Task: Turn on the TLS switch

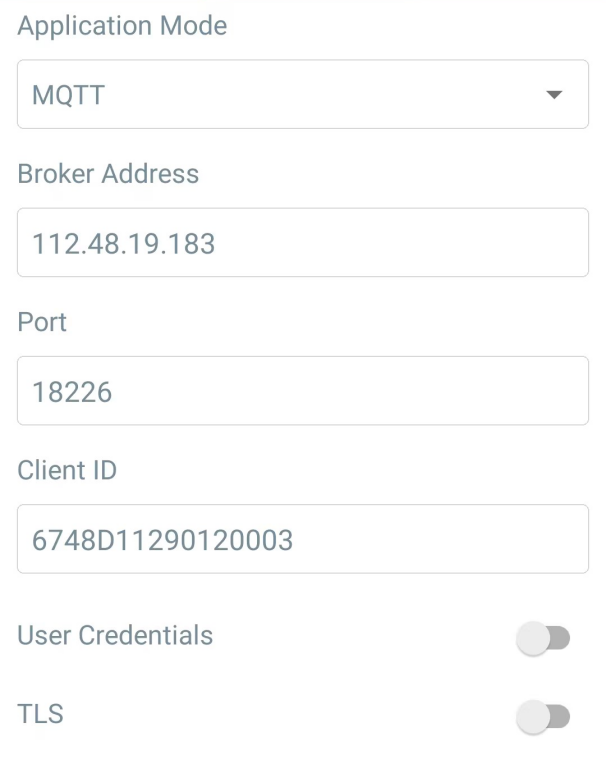Action: (543, 715)
